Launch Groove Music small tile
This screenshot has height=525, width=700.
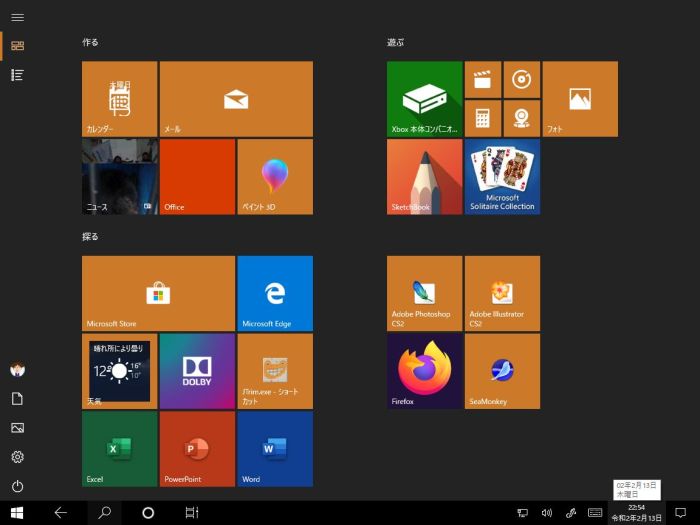pyautogui.click(x=521, y=79)
